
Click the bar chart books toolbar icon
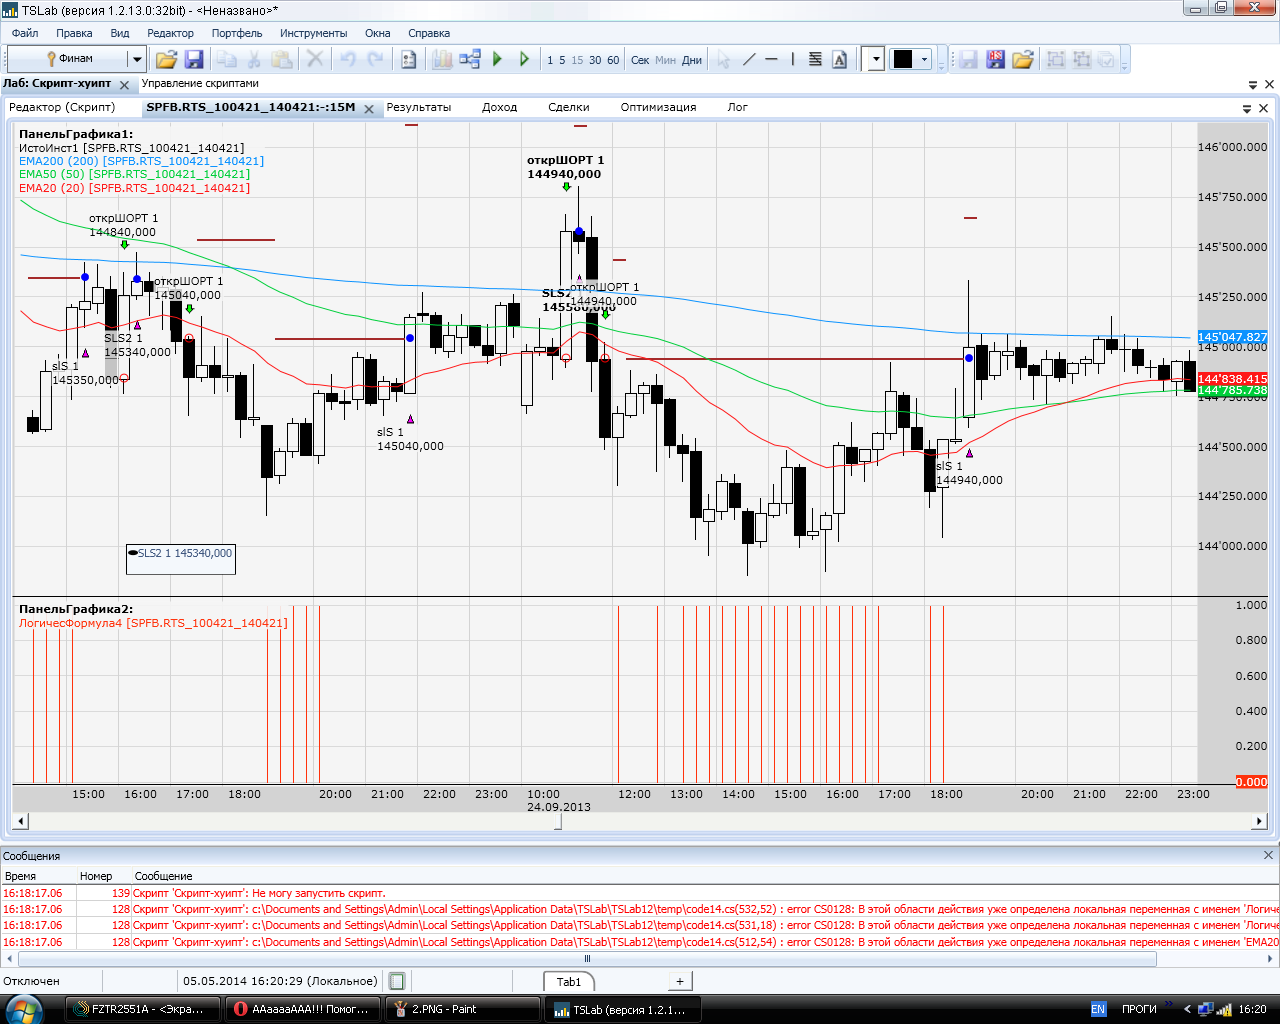point(442,60)
